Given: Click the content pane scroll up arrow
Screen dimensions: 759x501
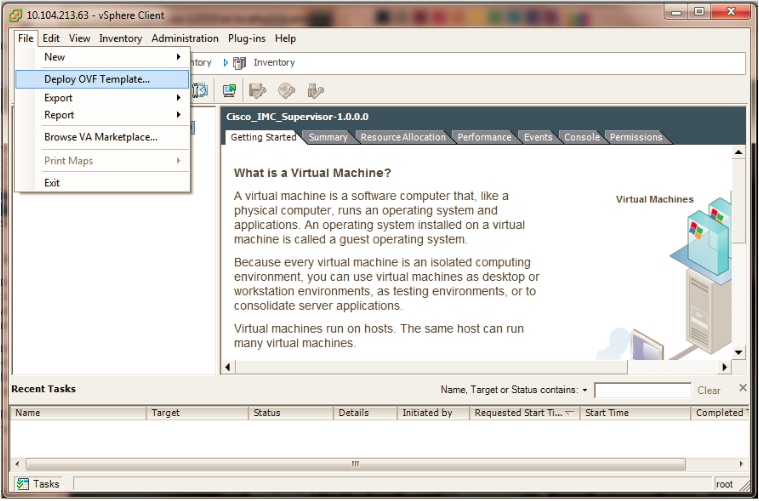Looking at the screenshot, I should coord(738,152).
